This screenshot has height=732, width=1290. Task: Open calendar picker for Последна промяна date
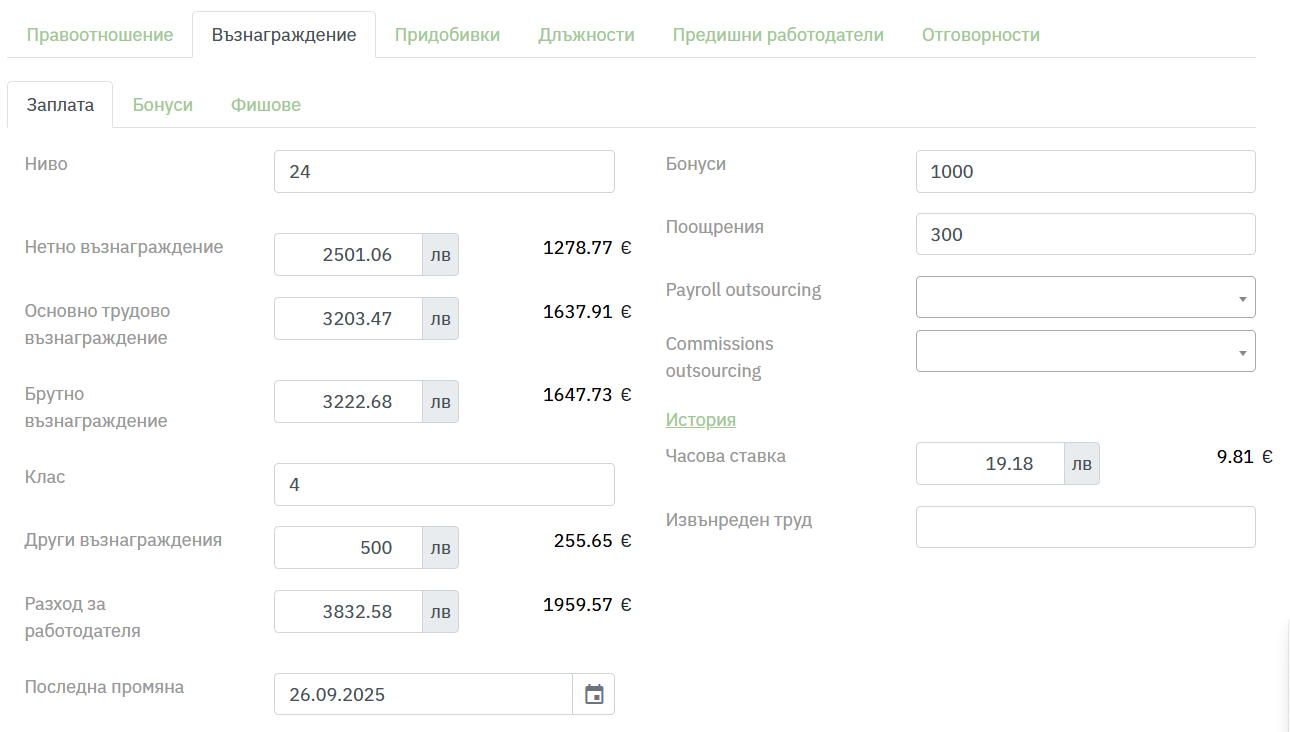[x=594, y=694]
